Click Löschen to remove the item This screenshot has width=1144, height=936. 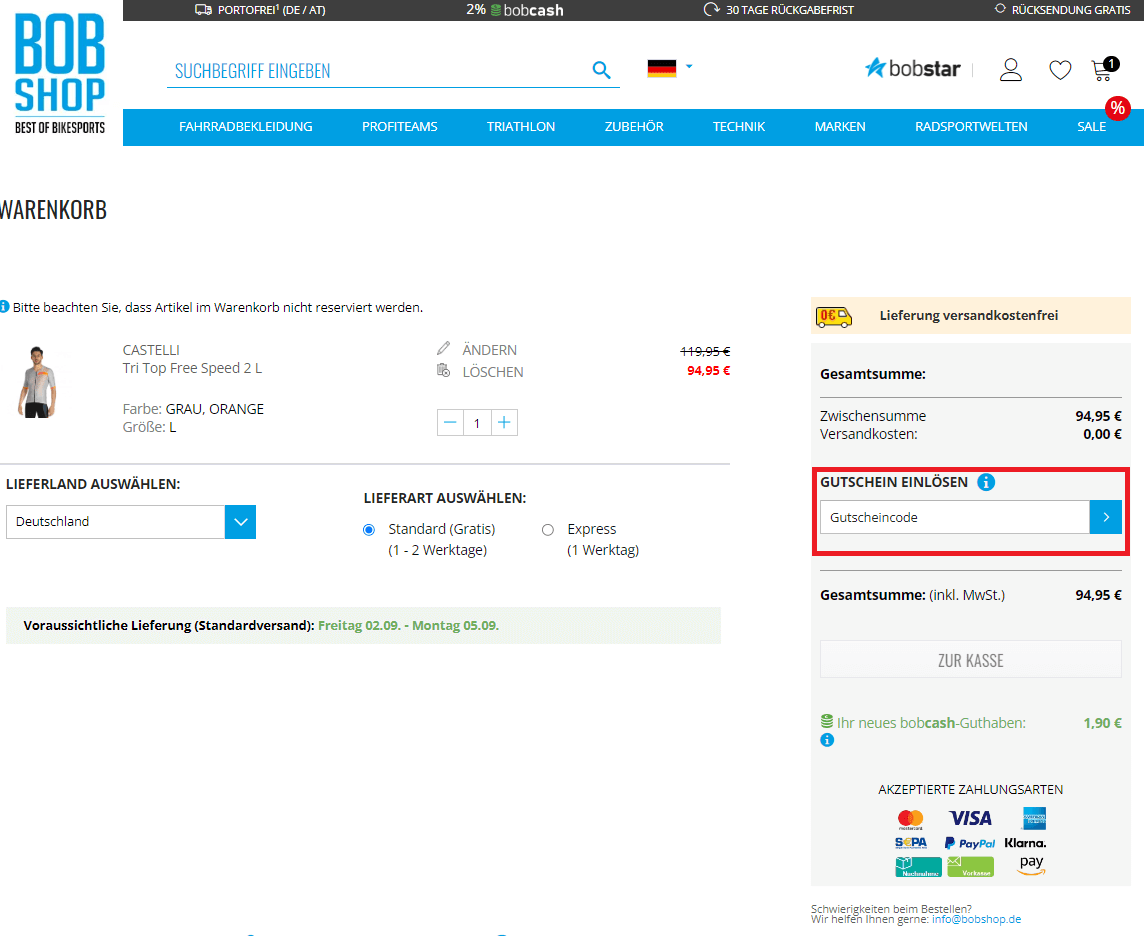pyautogui.click(x=492, y=372)
